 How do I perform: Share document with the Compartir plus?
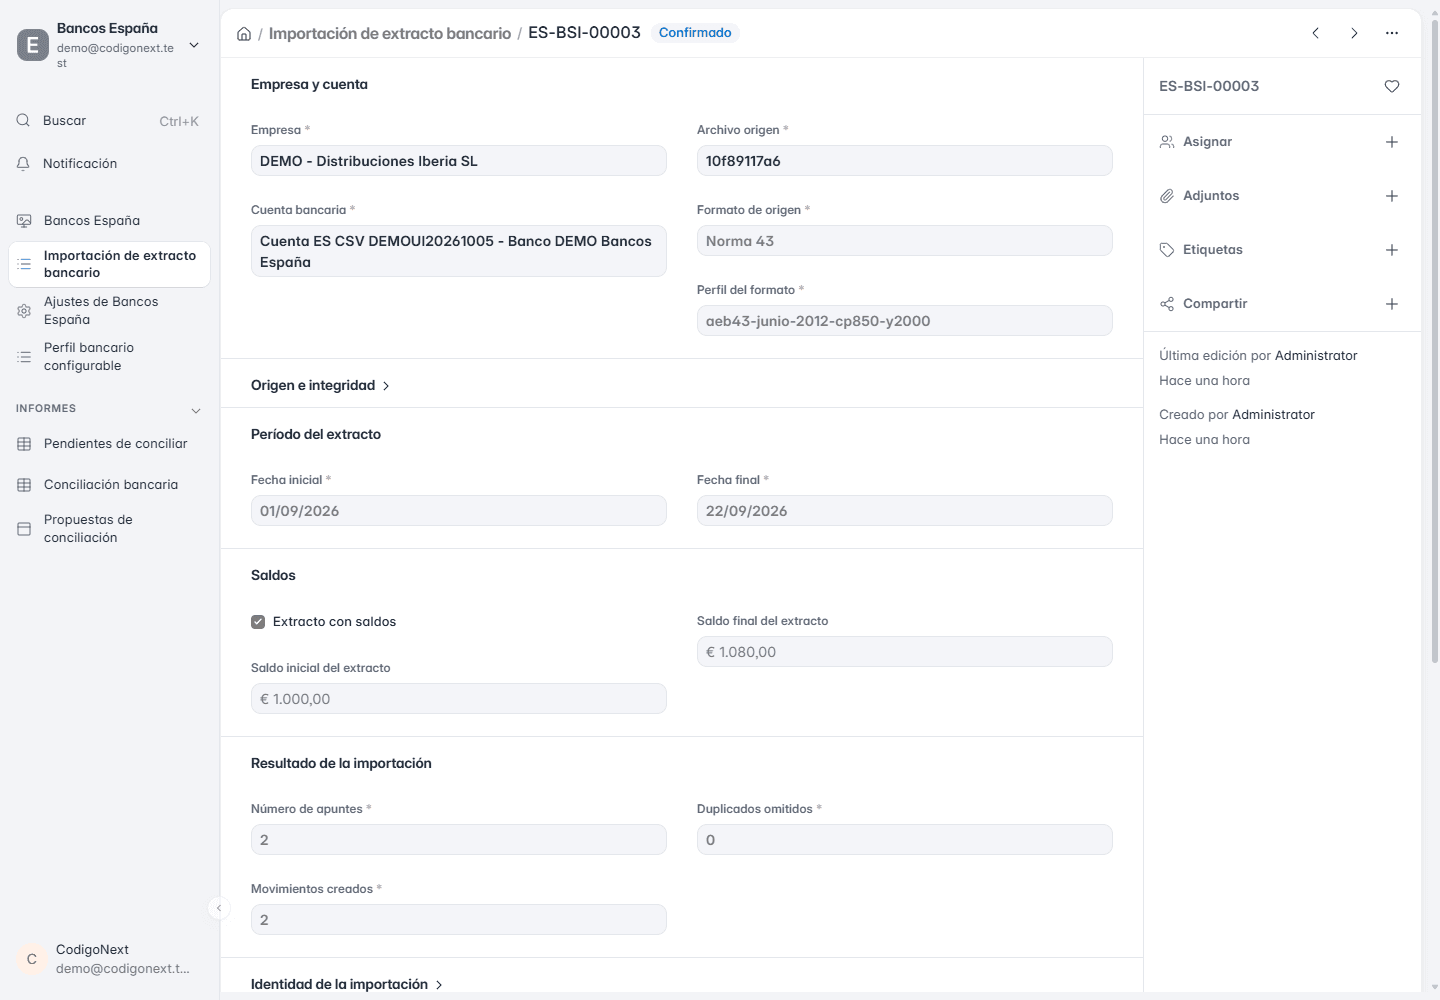click(1392, 304)
